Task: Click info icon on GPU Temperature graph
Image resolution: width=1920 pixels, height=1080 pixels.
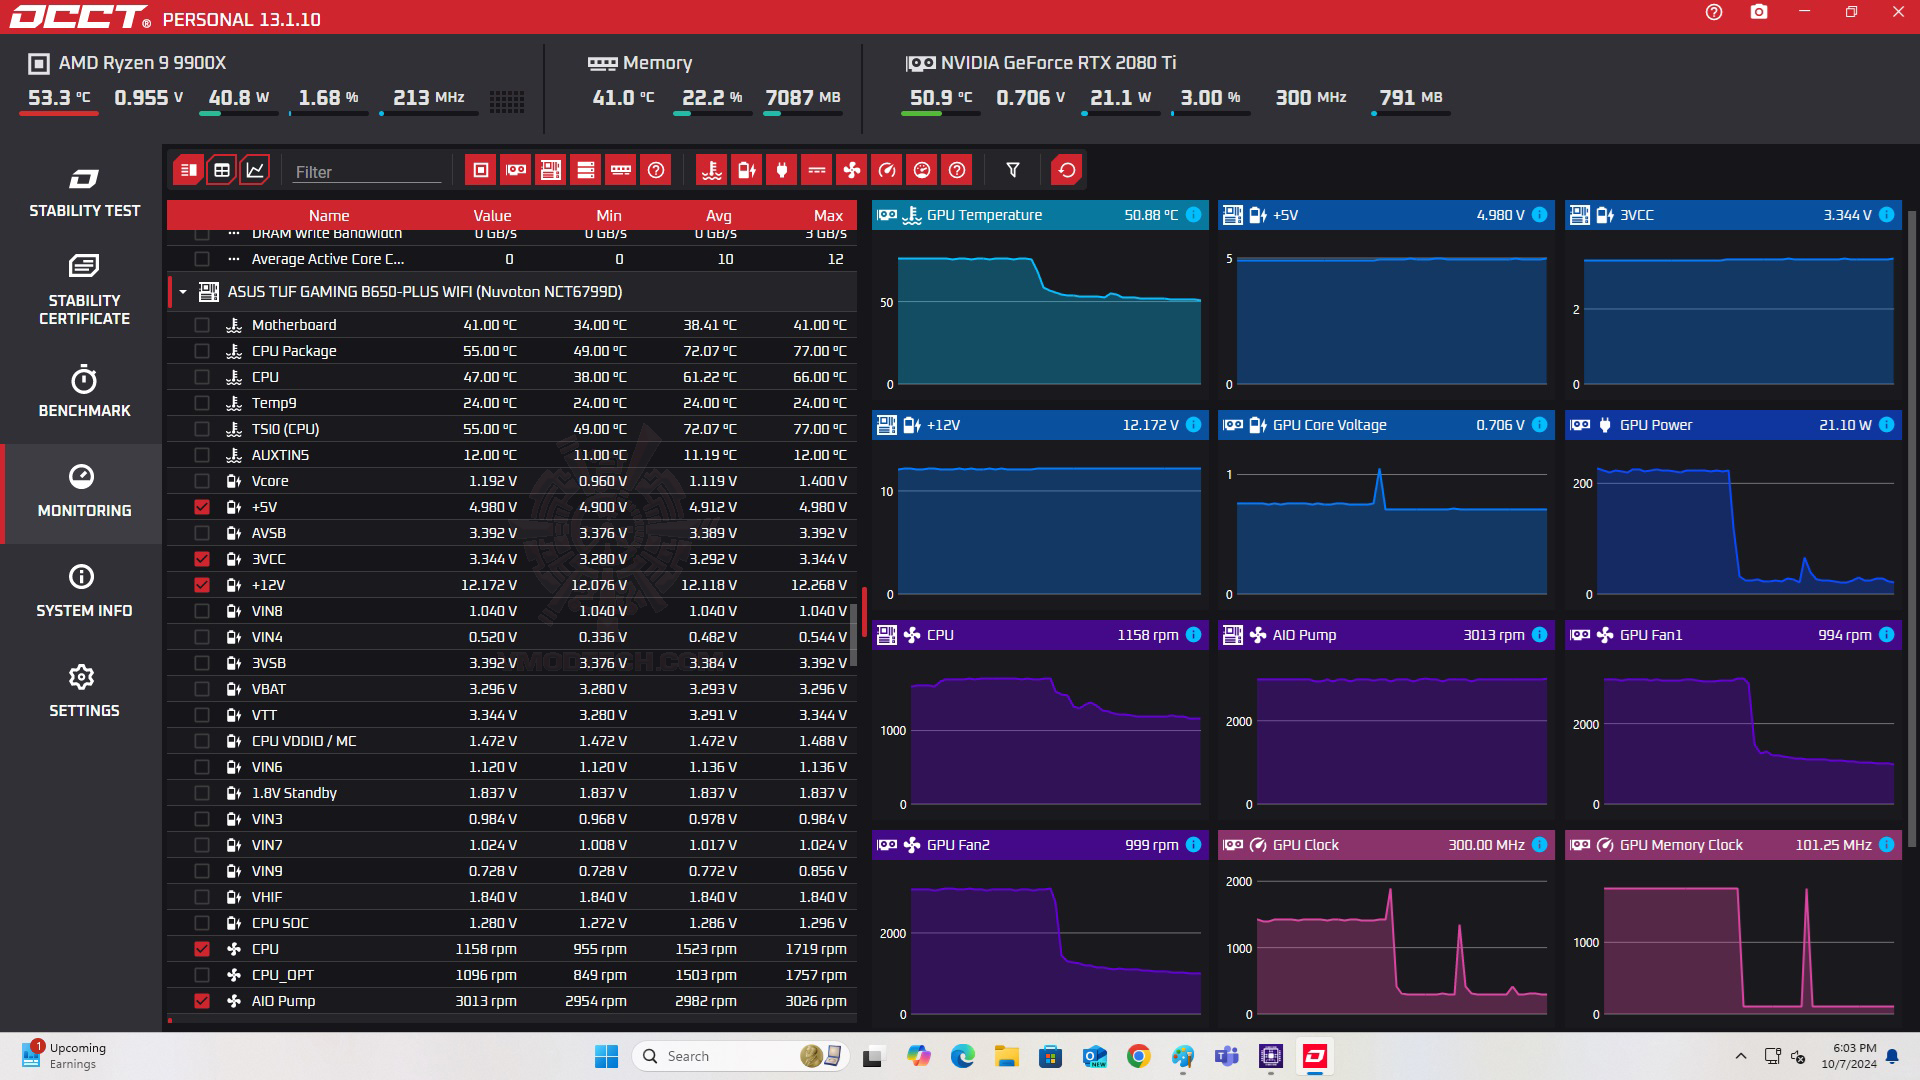Action: tap(1193, 215)
